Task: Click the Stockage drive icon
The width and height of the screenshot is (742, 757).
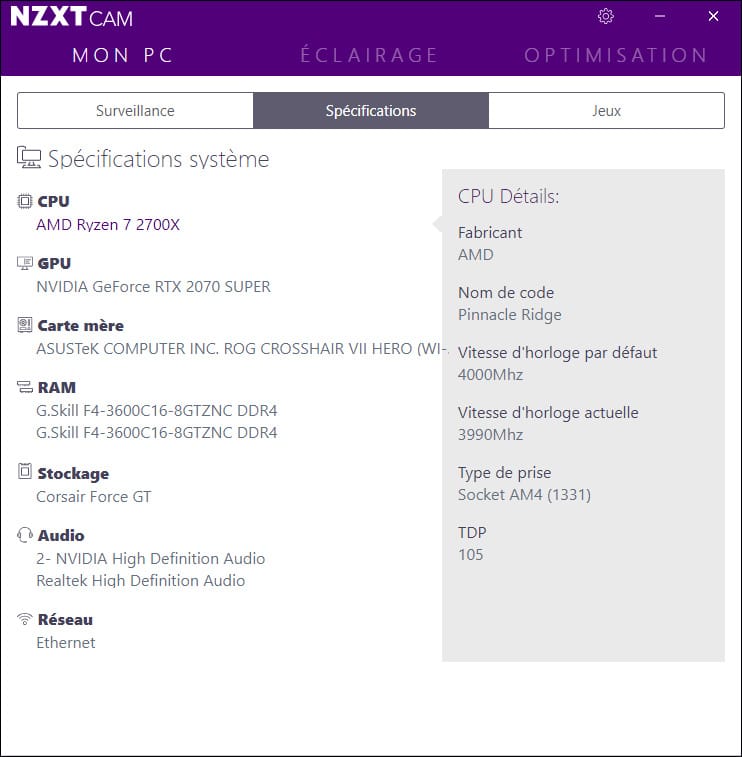Action: (25, 473)
